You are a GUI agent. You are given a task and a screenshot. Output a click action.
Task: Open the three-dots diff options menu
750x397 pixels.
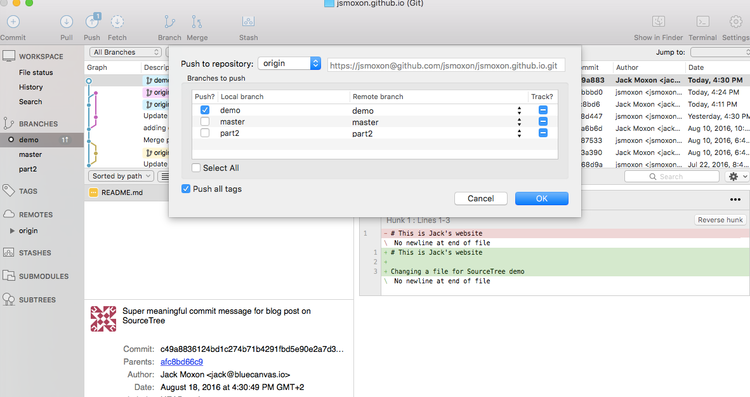[x=735, y=199]
